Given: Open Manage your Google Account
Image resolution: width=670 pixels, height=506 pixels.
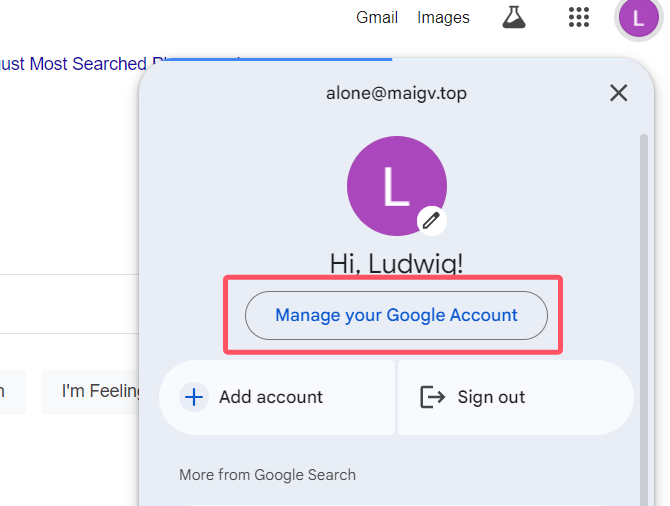Looking at the screenshot, I should click(x=396, y=315).
